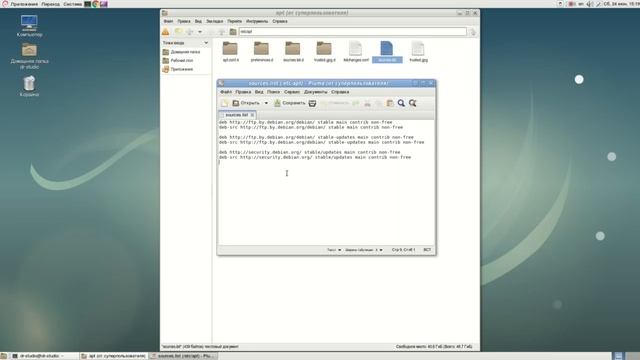This screenshot has width=640, height=360.
Task: Open Система menu in top panel
Action: (73, 4)
